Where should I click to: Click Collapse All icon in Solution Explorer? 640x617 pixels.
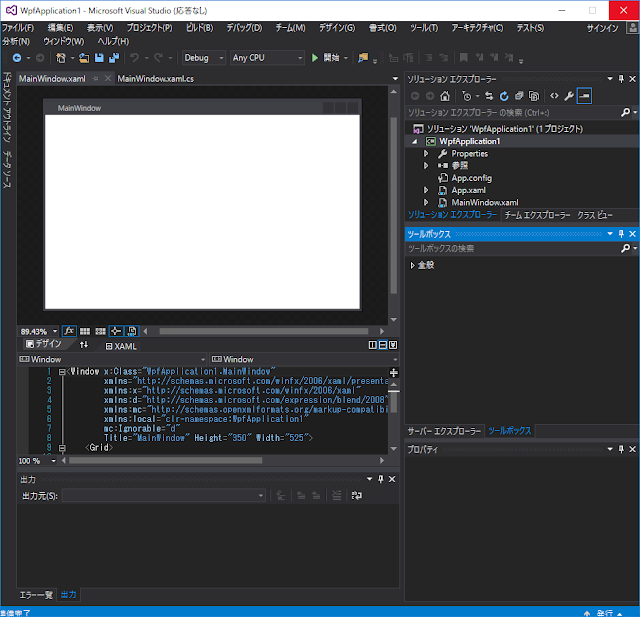tap(519, 96)
